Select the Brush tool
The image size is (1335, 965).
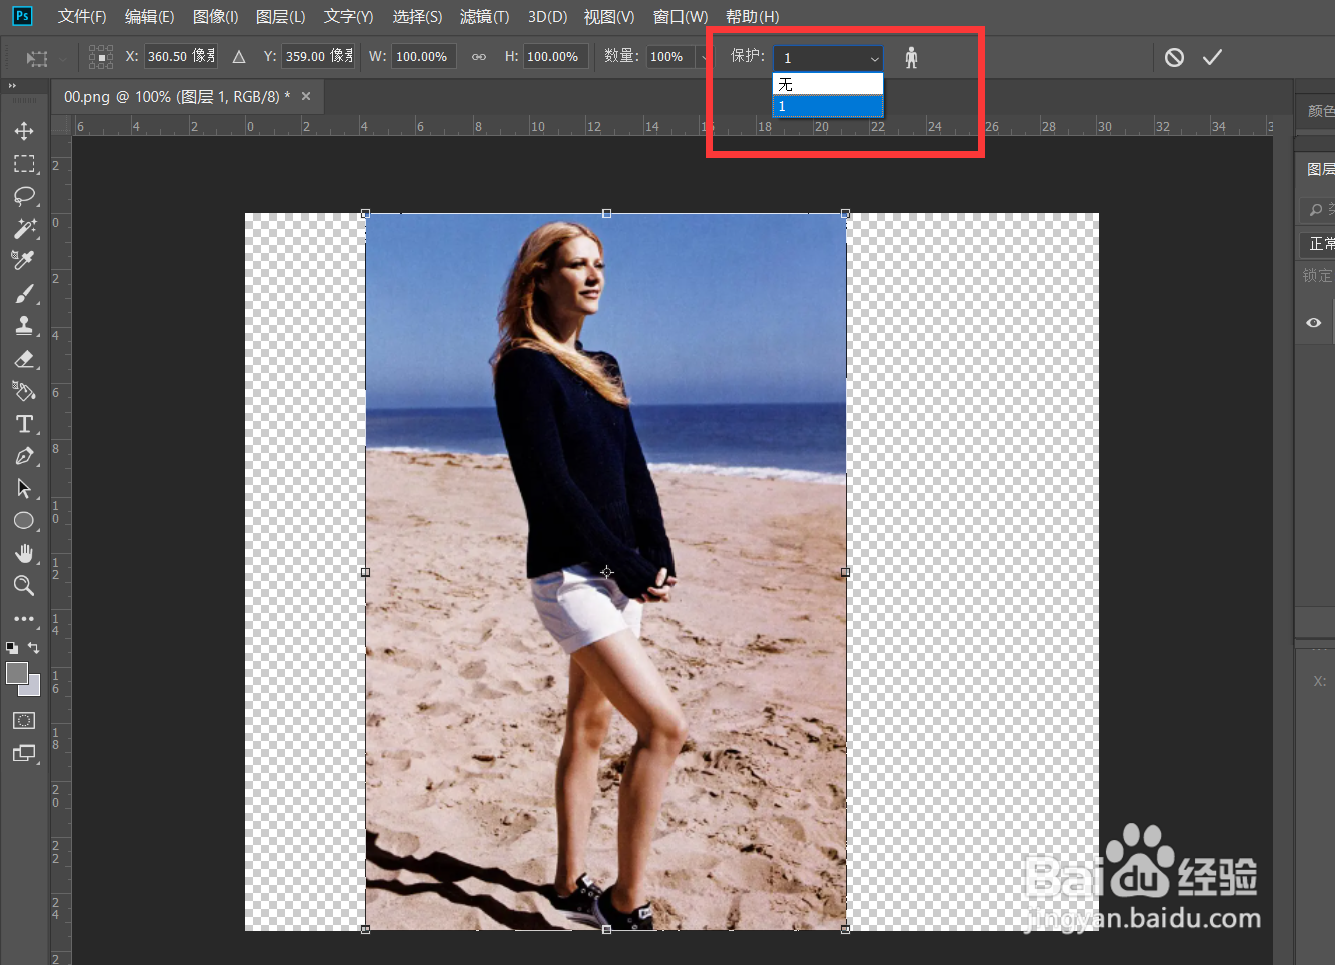pos(24,293)
